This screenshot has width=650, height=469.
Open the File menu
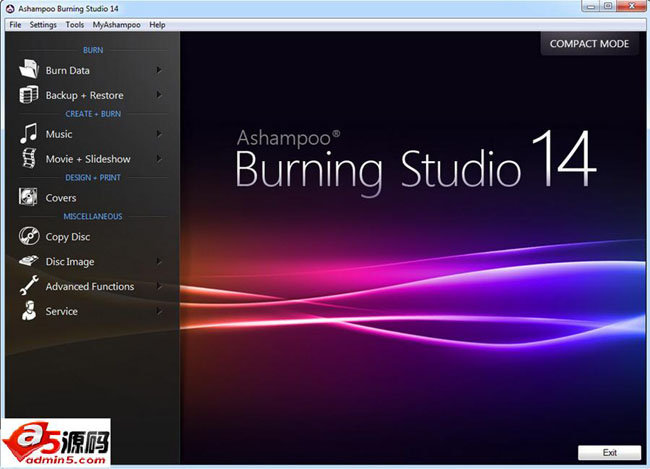point(15,25)
